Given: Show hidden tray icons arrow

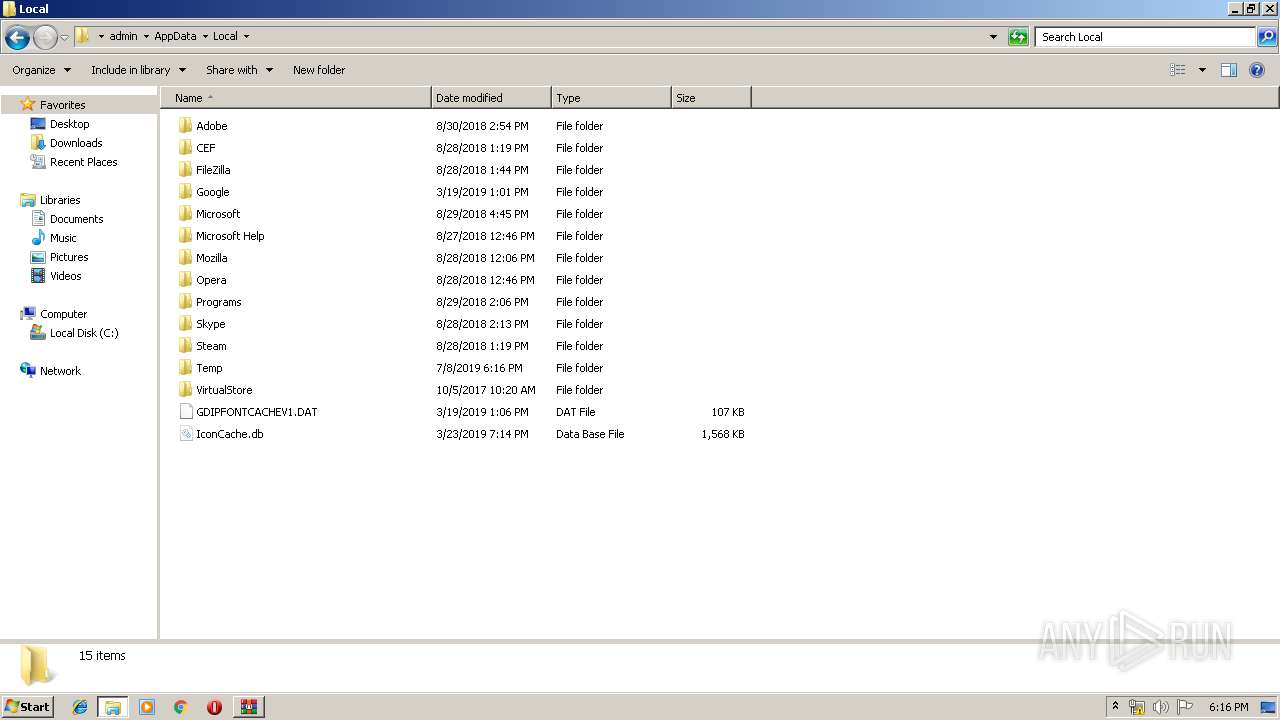Looking at the screenshot, I should click(1115, 707).
